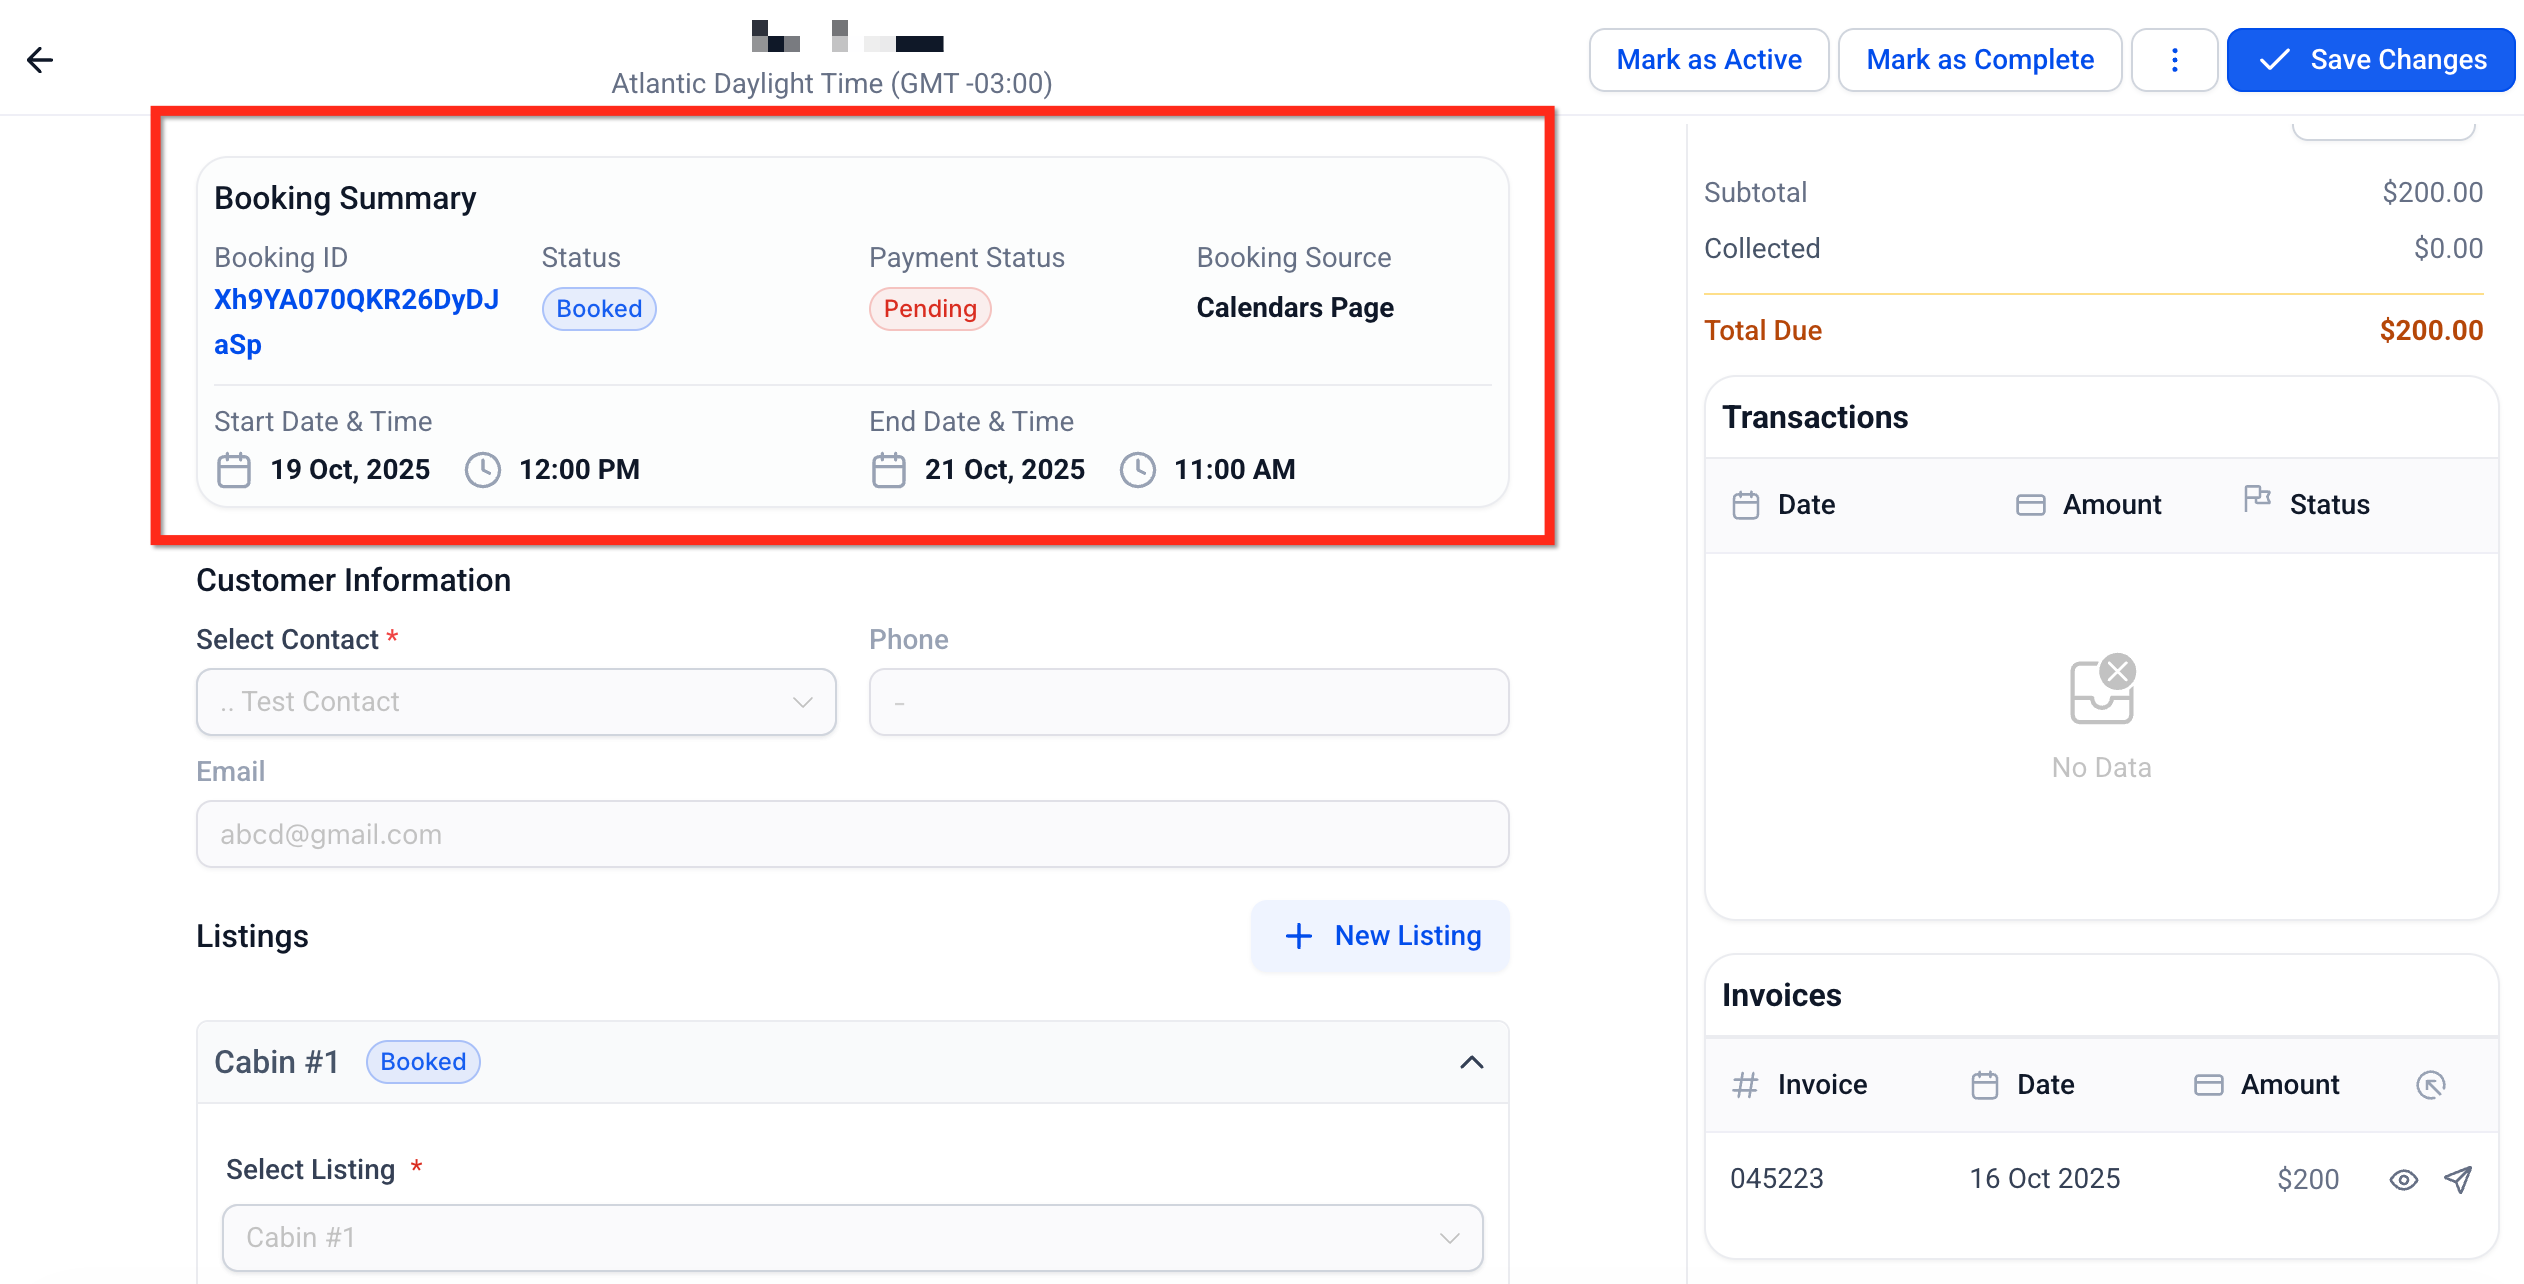View invoice 045223 with eye icon
This screenshot has height=1284, width=2524.
click(x=2403, y=1180)
